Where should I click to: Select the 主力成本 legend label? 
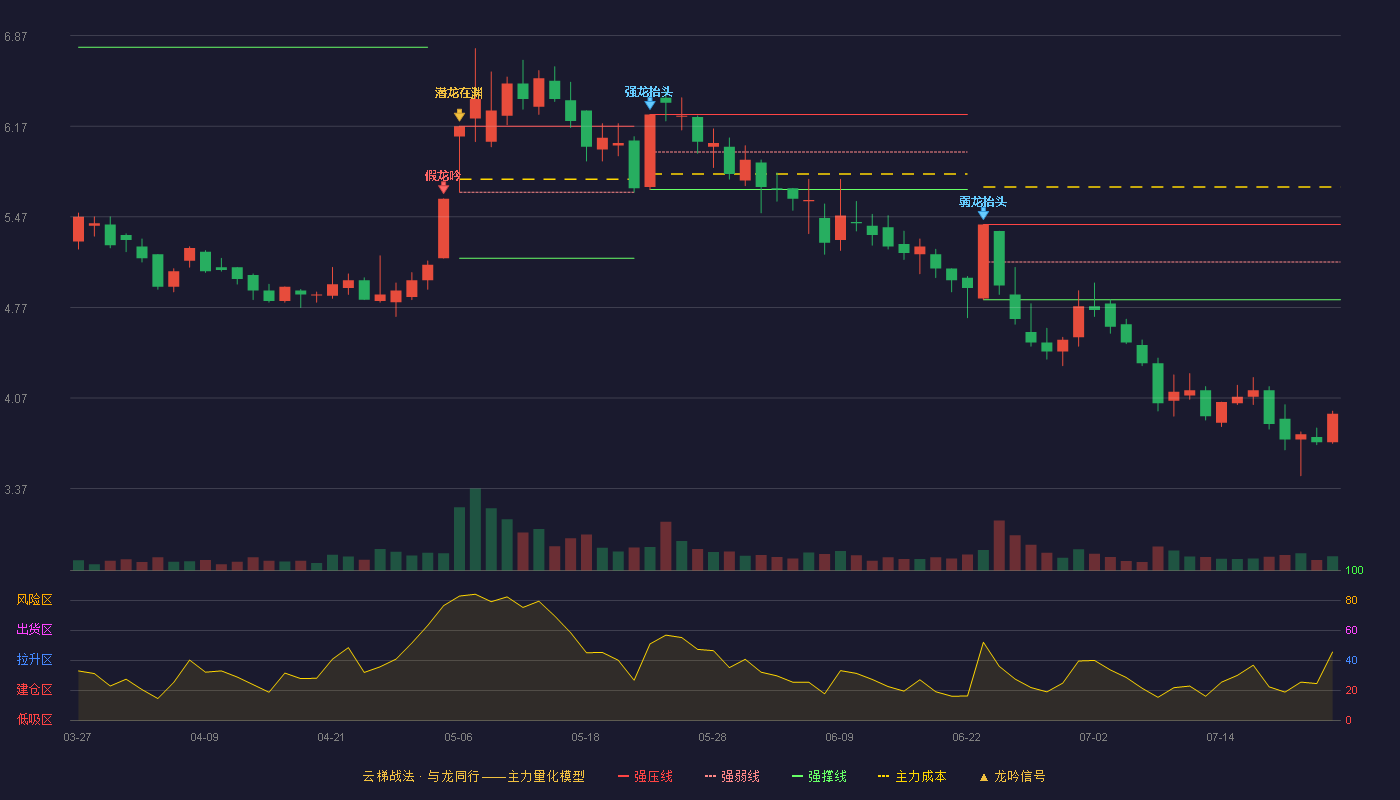(x=920, y=777)
